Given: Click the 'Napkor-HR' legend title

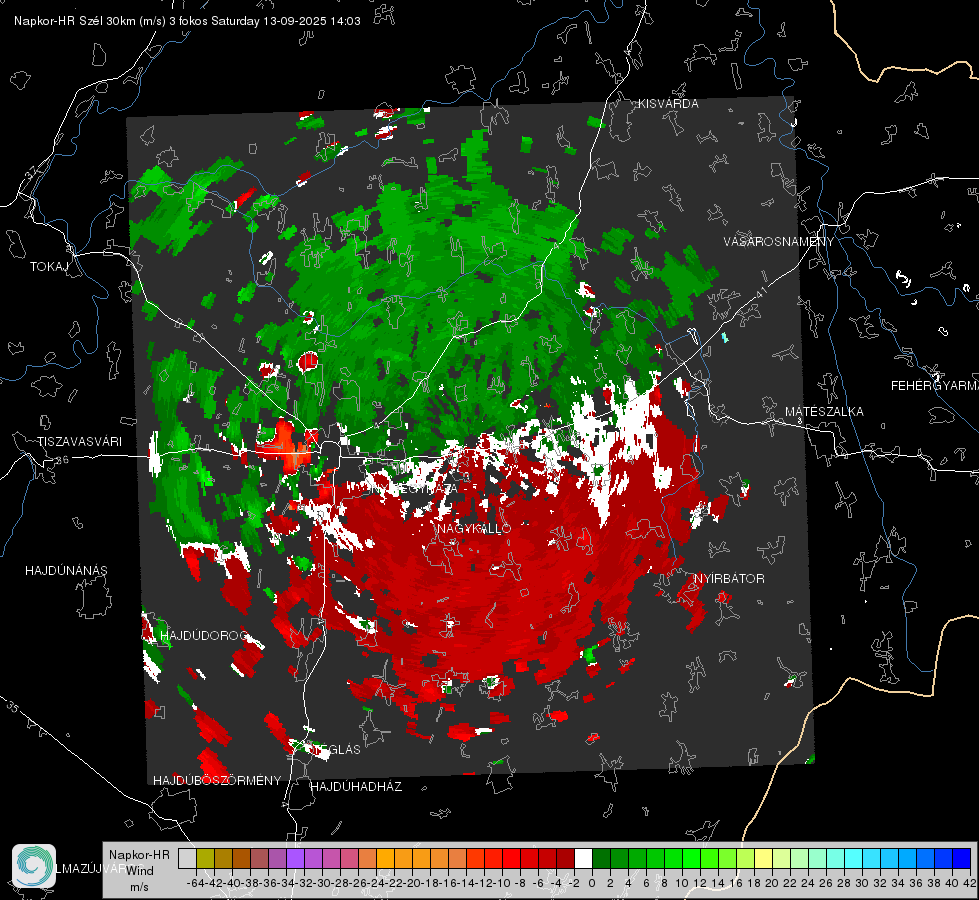Looking at the screenshot, I should point(139,854).
